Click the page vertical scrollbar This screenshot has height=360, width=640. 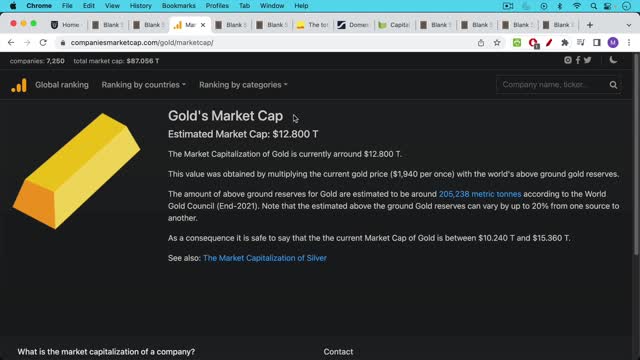click(636, 155)
